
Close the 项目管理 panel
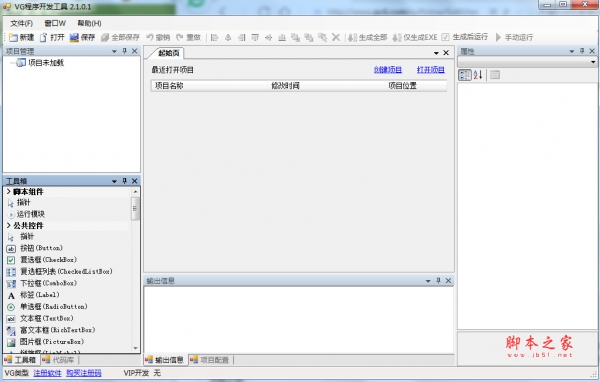click(x=135, y=51)
